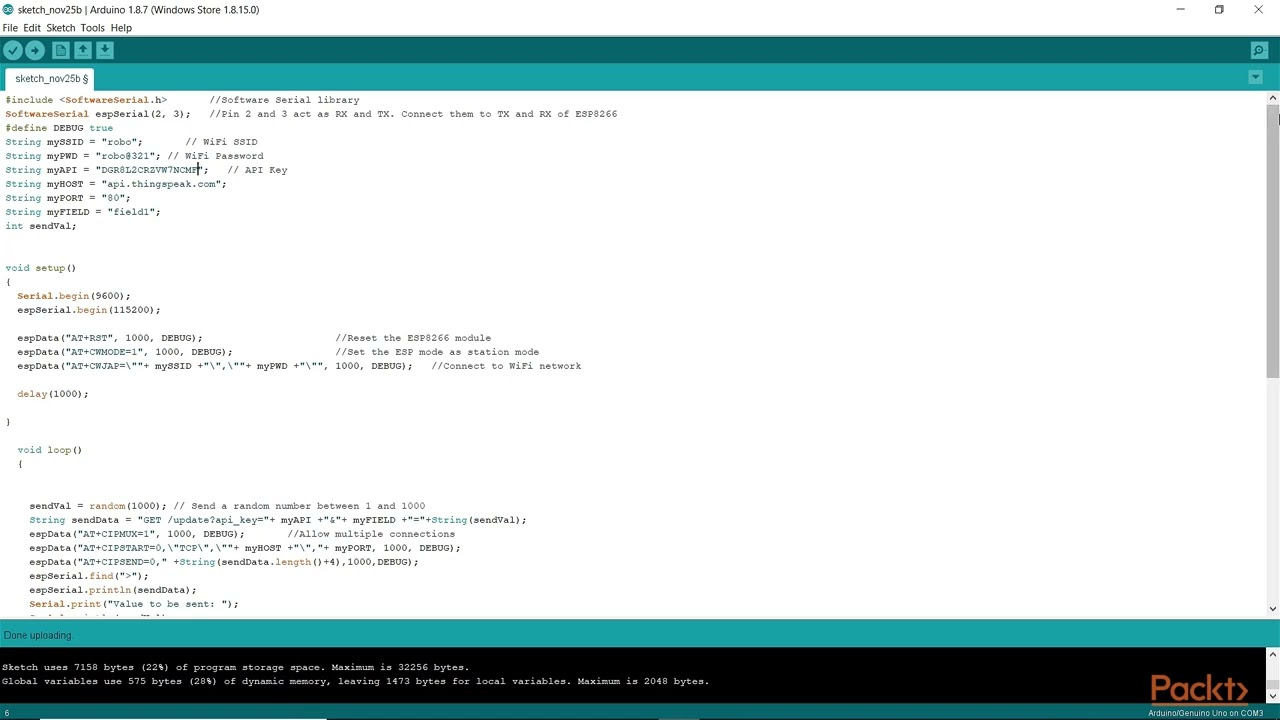Image resolution: width=1280 pixels, height=720 pixels.
Task: Click the 'Global variables use 575 bytes' line
Action: (356, 681)
